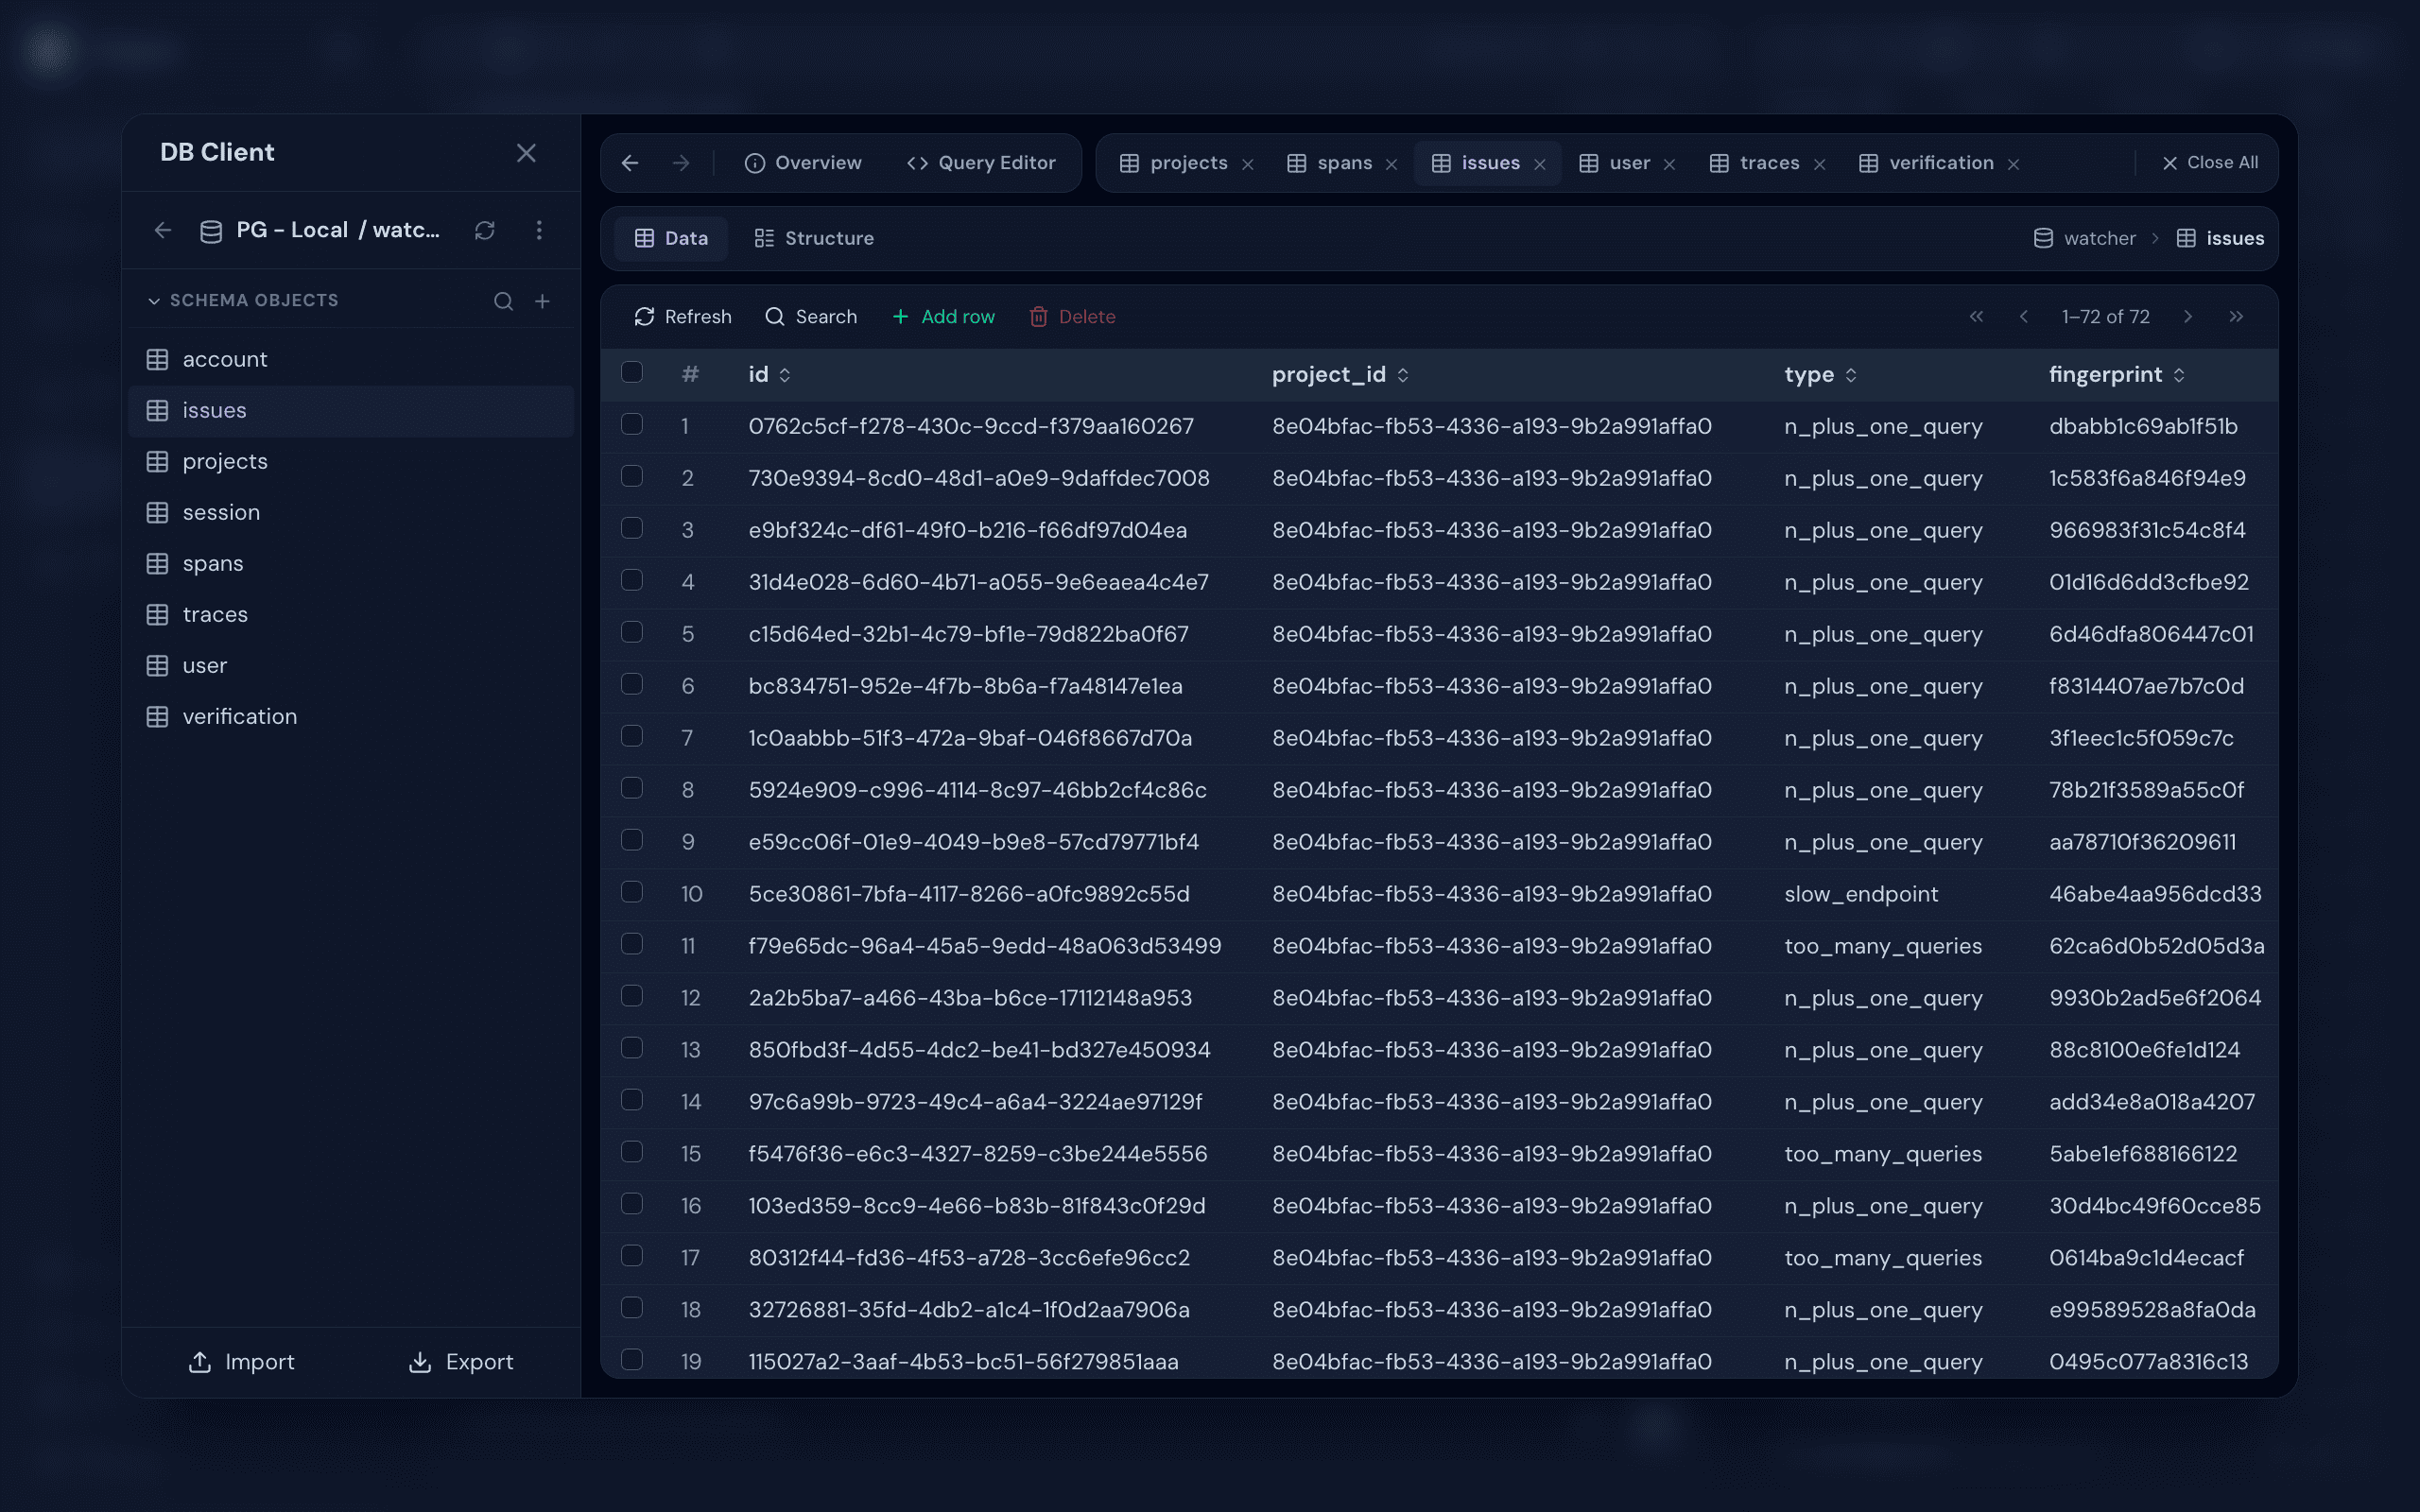Open the Query Editor tab
2420x1512 pixels.
click(981, 163)
